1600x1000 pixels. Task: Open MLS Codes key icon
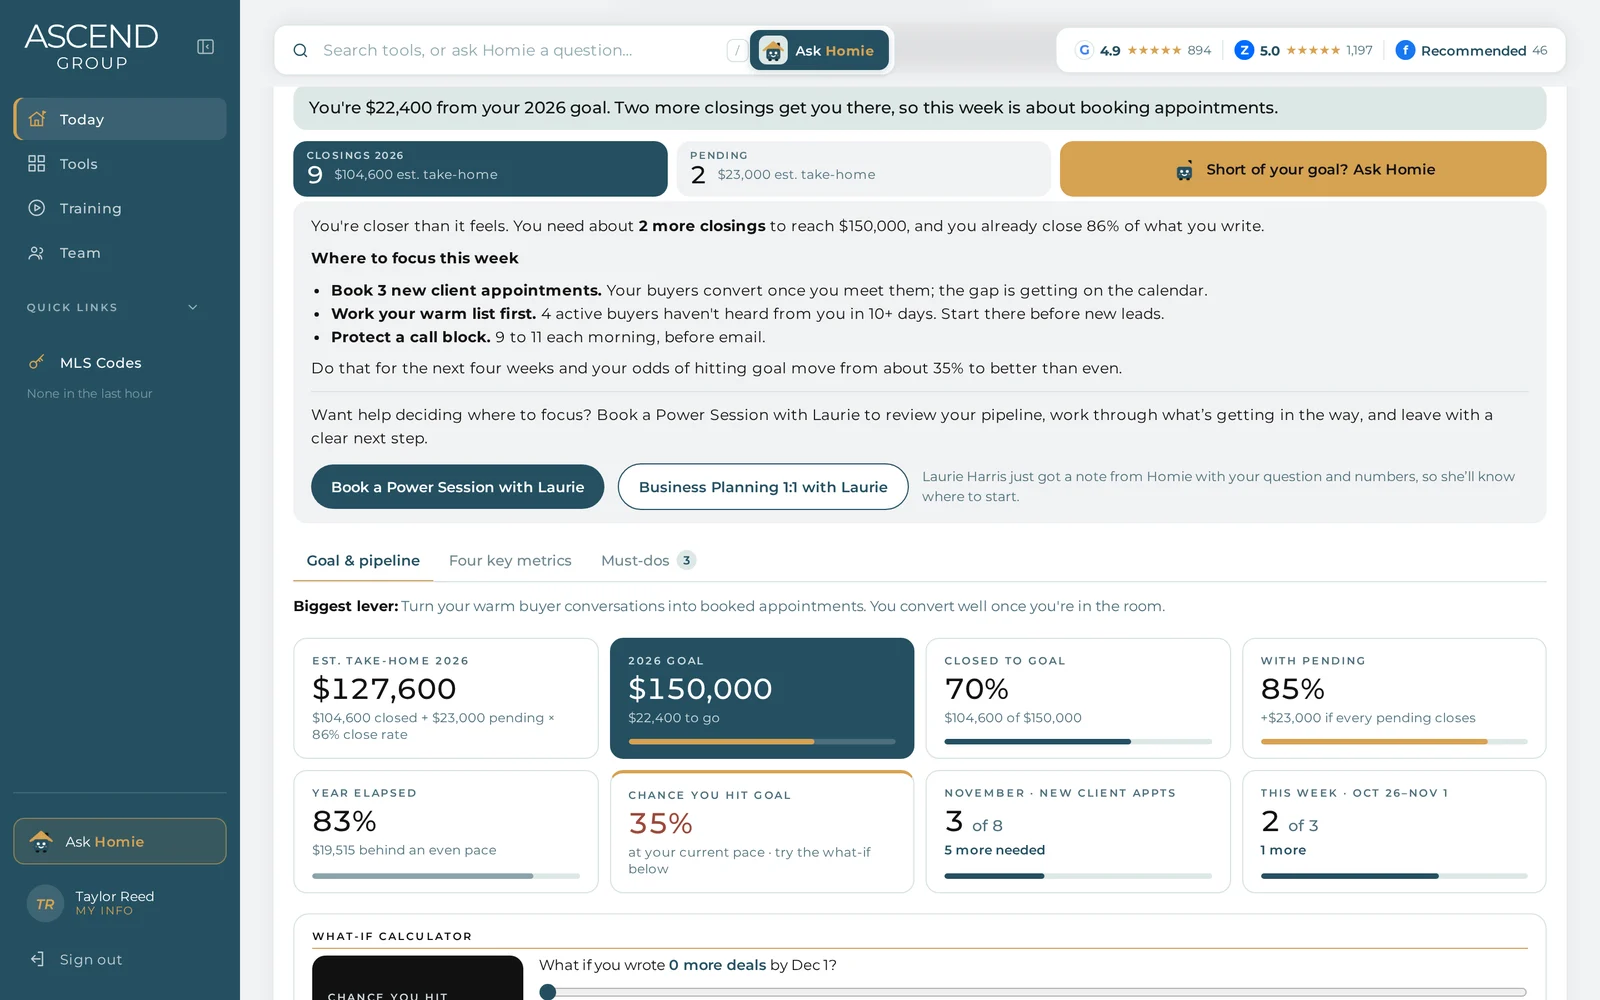(37, 362)
